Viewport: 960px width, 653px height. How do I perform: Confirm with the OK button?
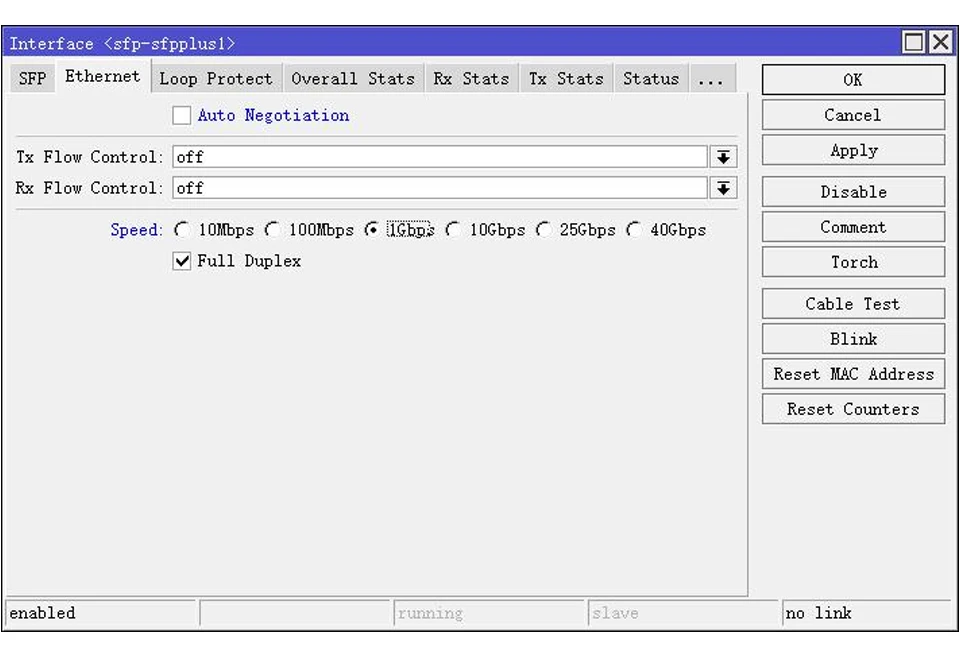coord(853,80)
